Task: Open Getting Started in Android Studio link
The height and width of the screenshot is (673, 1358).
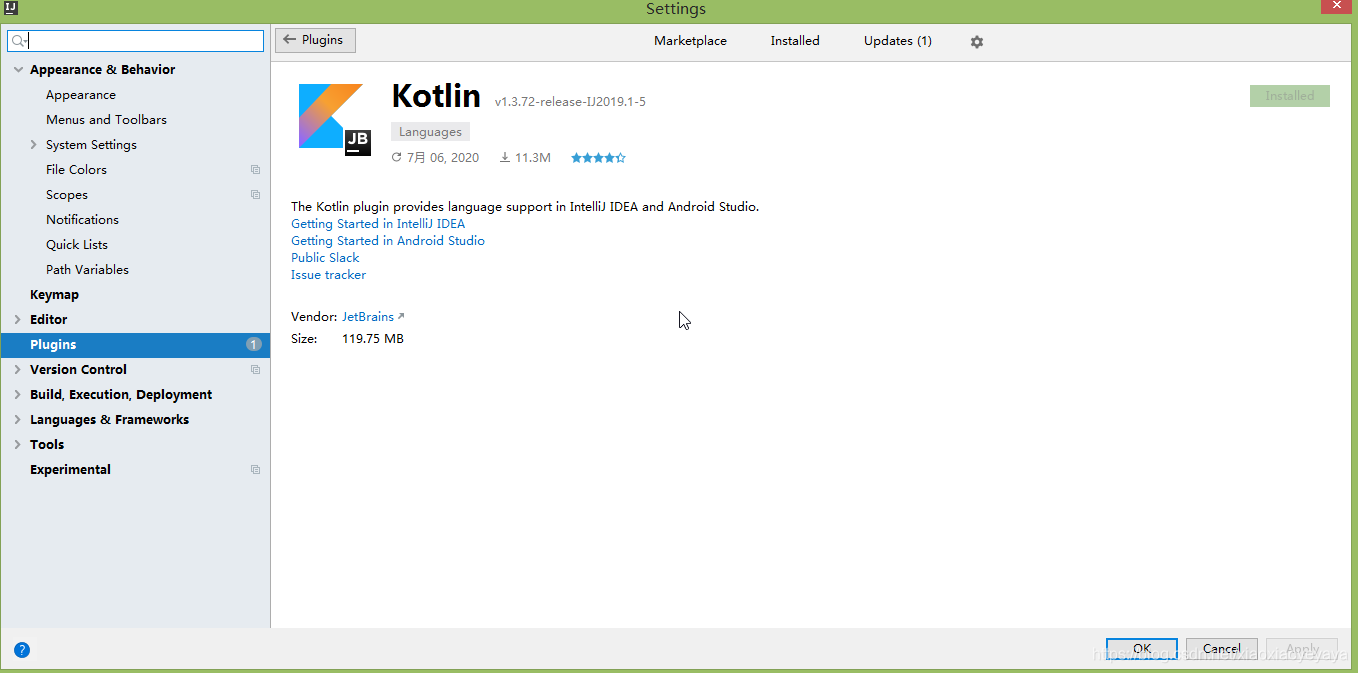Action: tap(388, 241)
